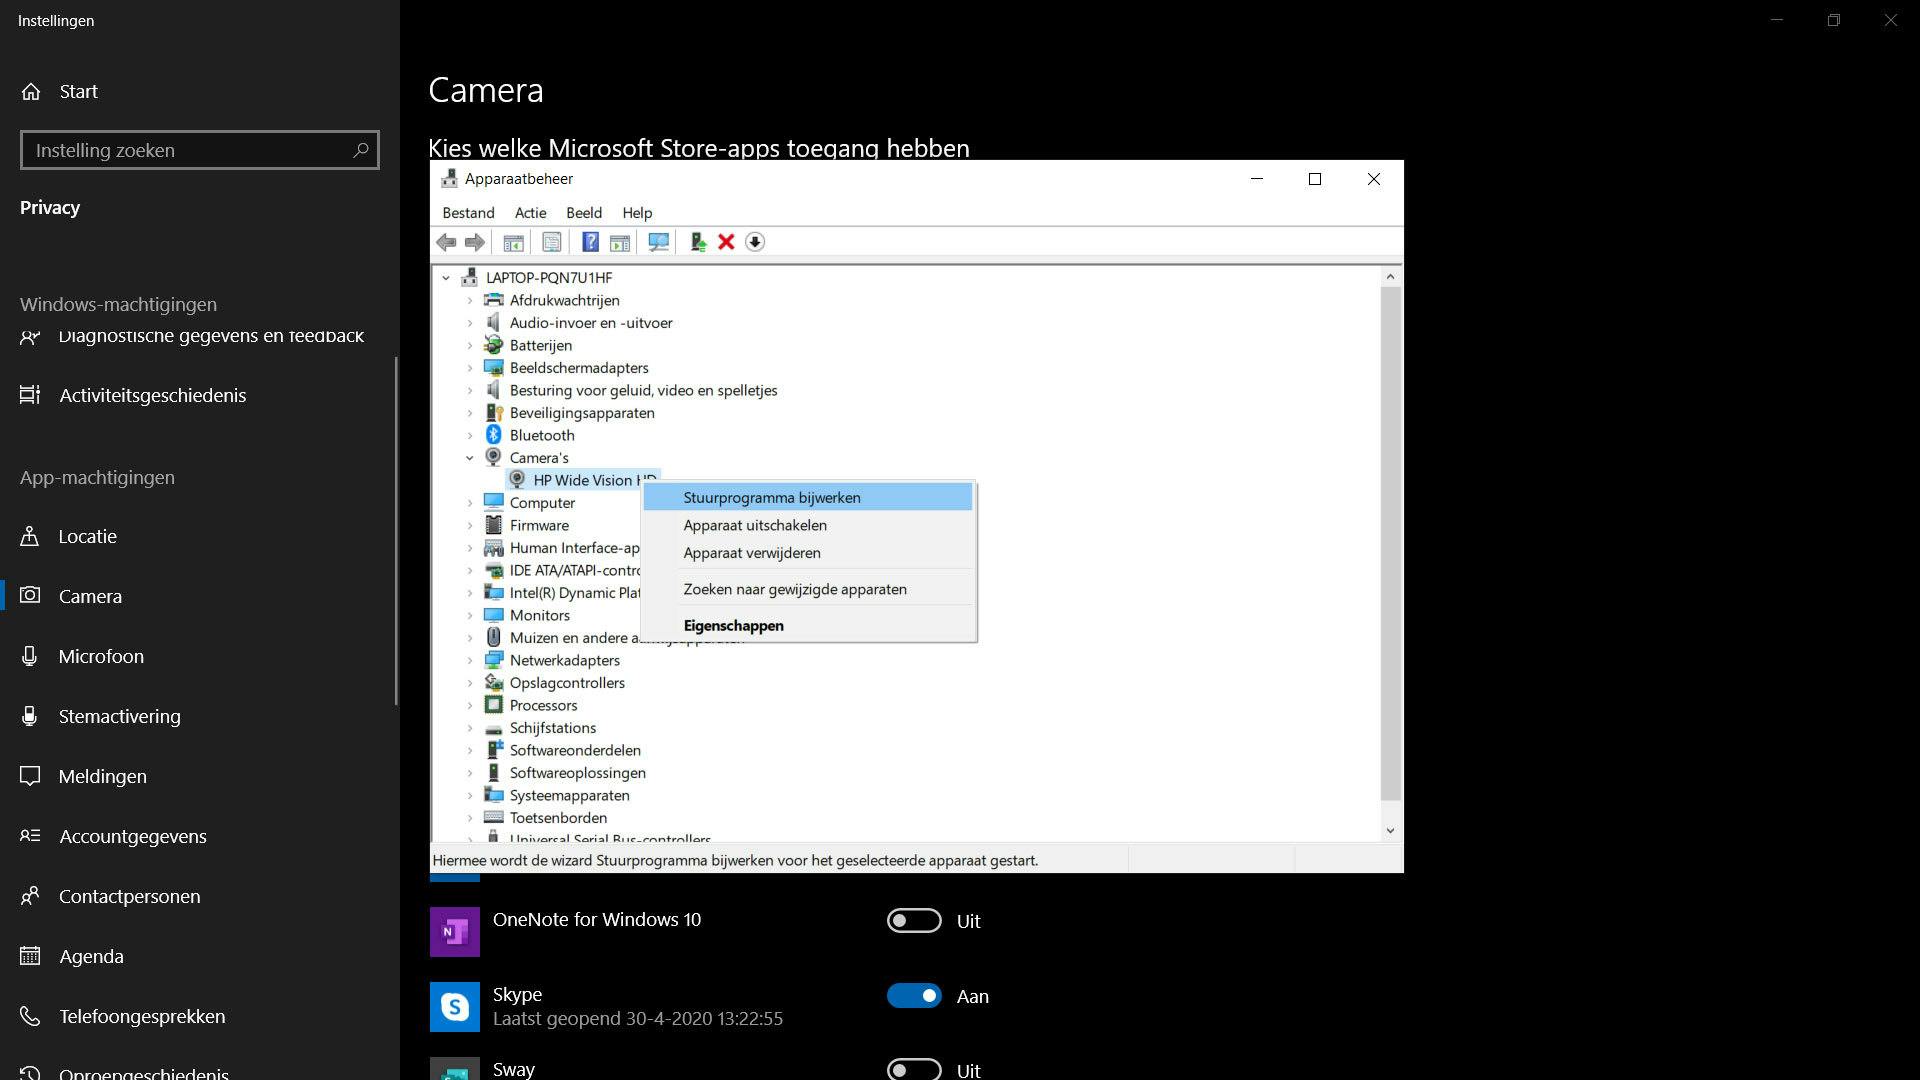Image resolution: width=1920 pixels, height=1080 pixels.
Task: Select the Update driver toolbar icon
Action: pos(697,242)
